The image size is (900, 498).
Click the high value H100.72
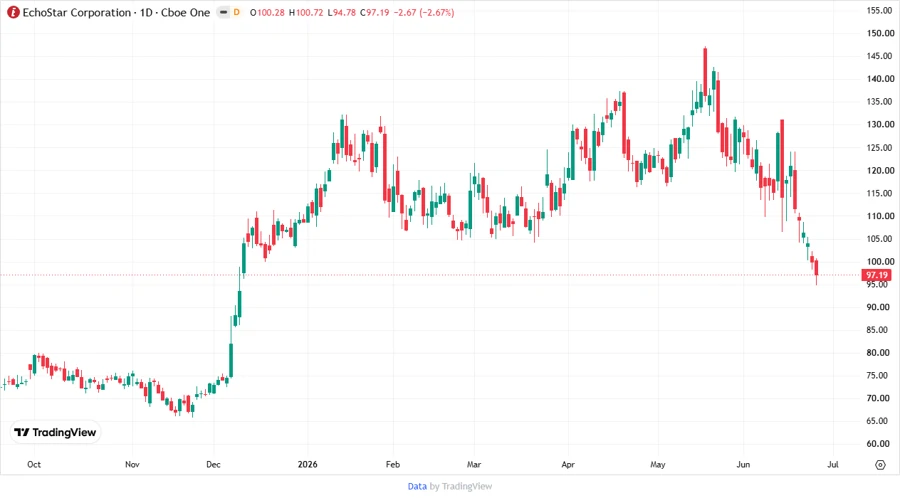[x=306, y=13]
